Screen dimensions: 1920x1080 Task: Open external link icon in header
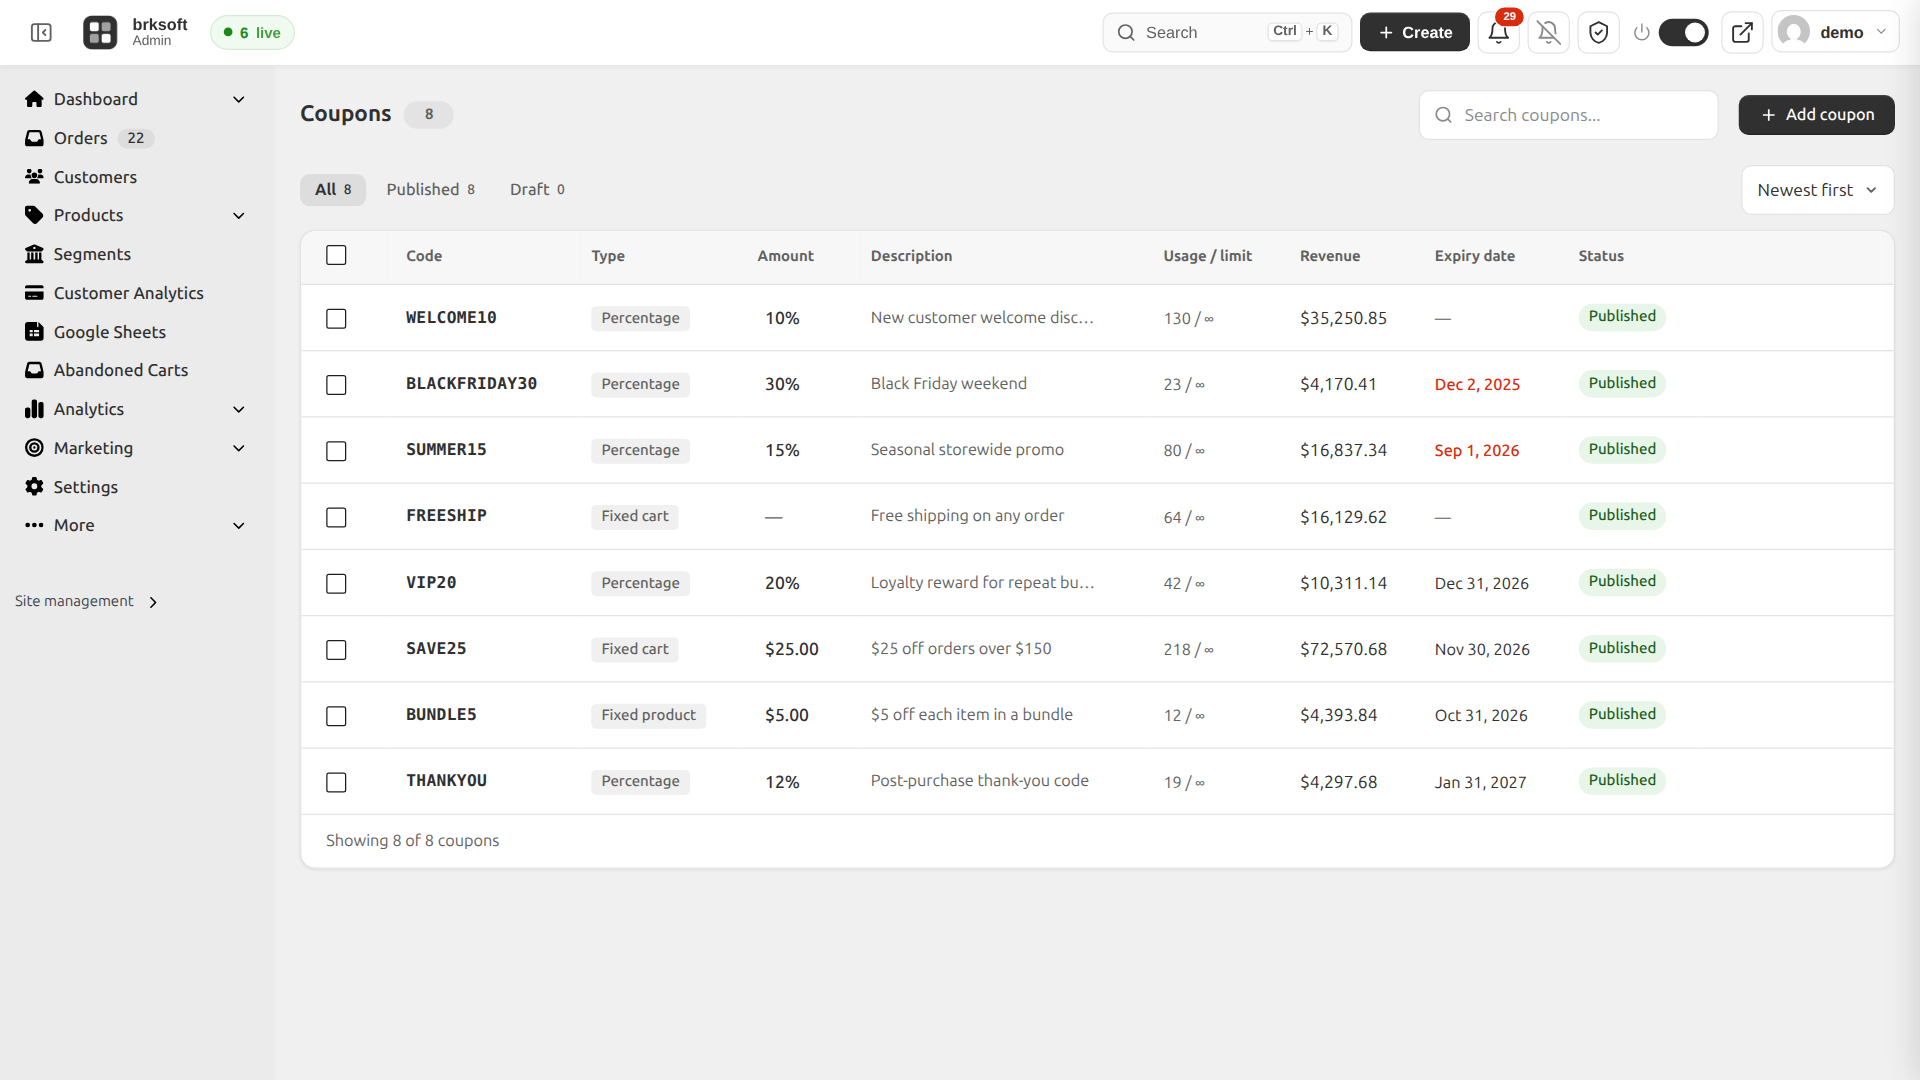click(1742, 33)
